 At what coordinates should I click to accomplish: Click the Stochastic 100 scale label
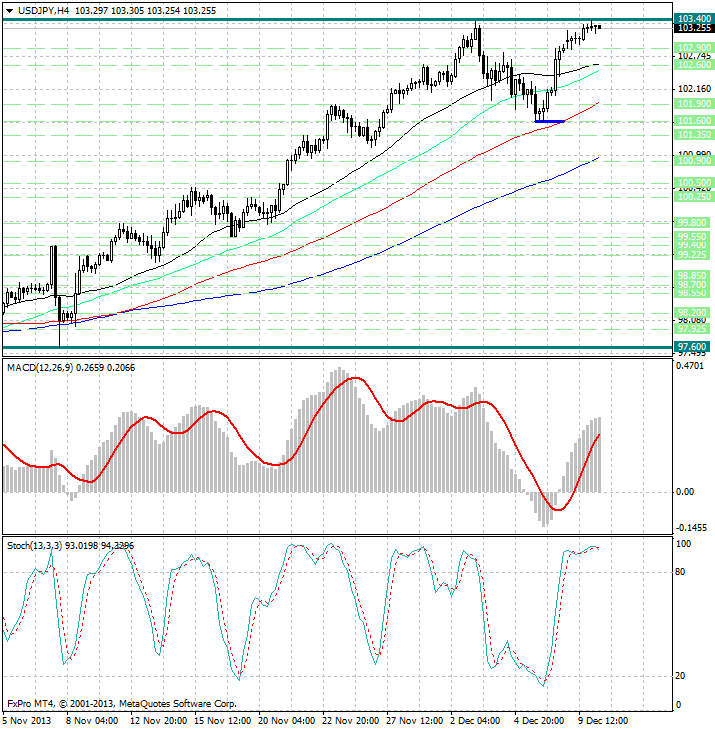(683, 544)
